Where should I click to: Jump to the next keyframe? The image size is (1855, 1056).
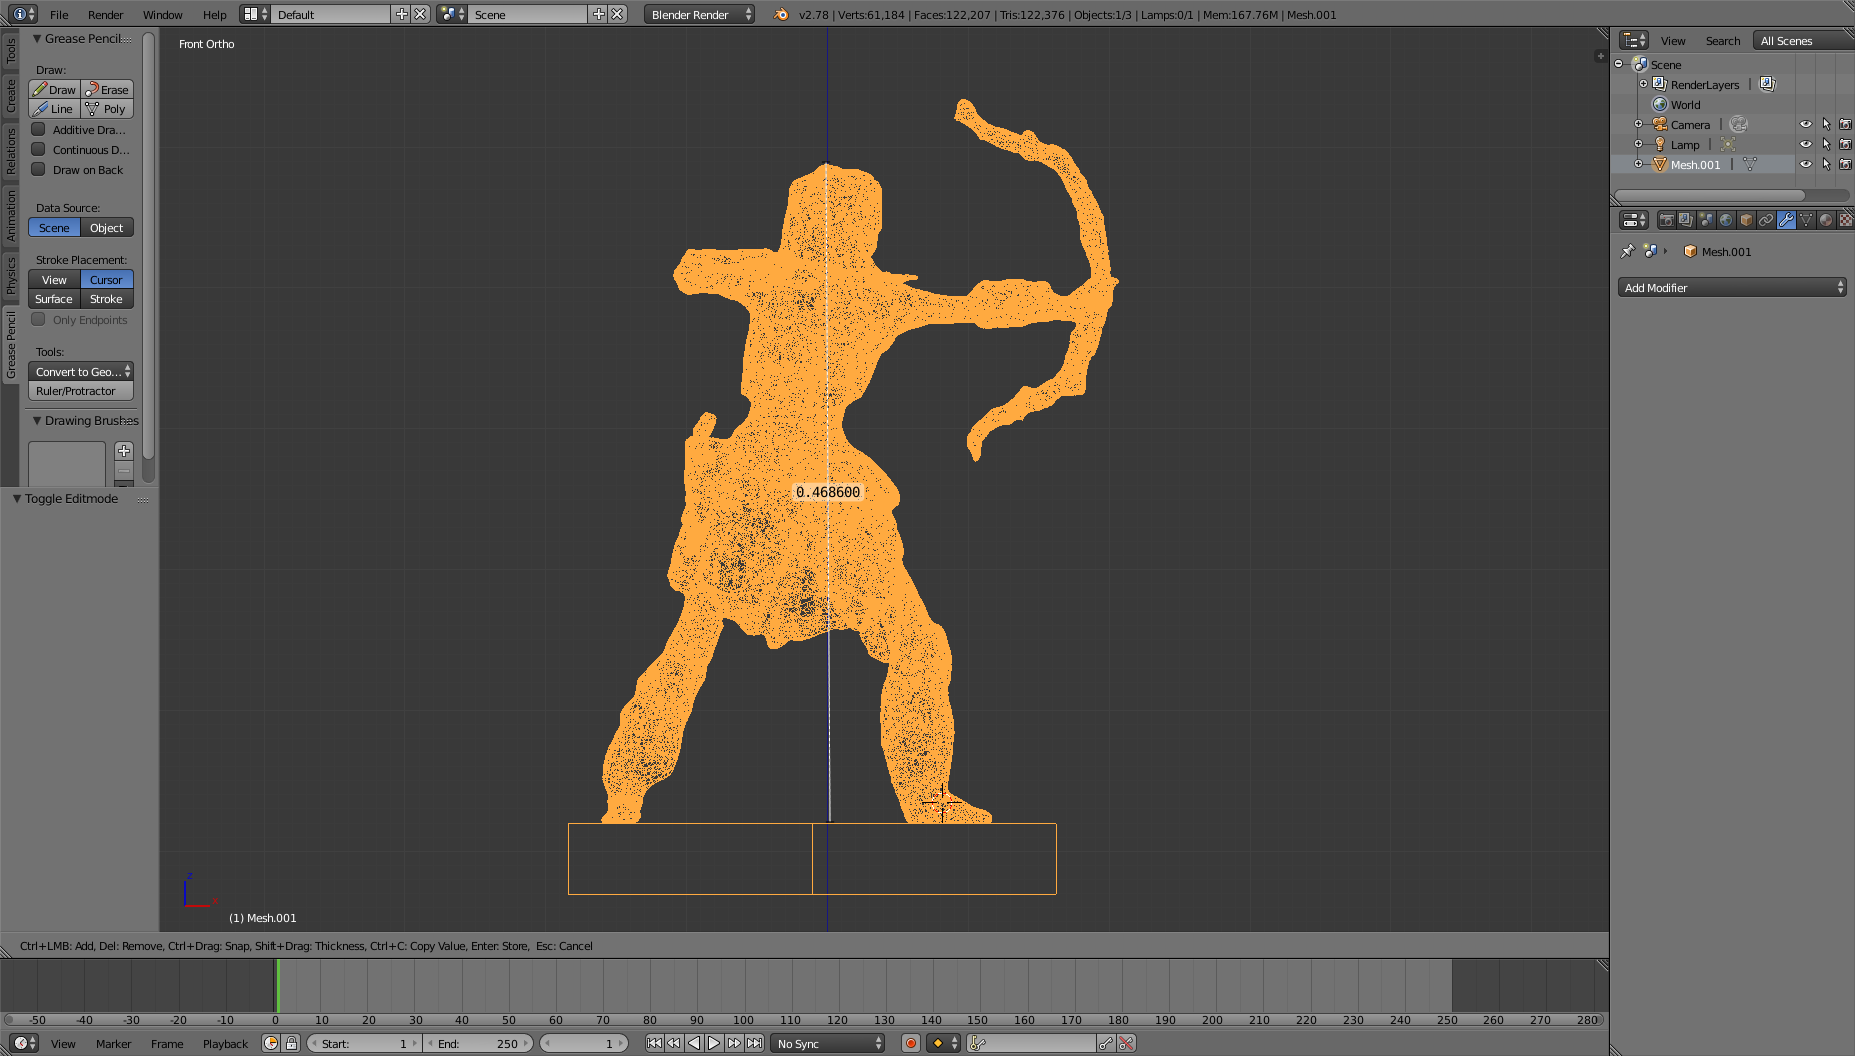(734, 1043)
